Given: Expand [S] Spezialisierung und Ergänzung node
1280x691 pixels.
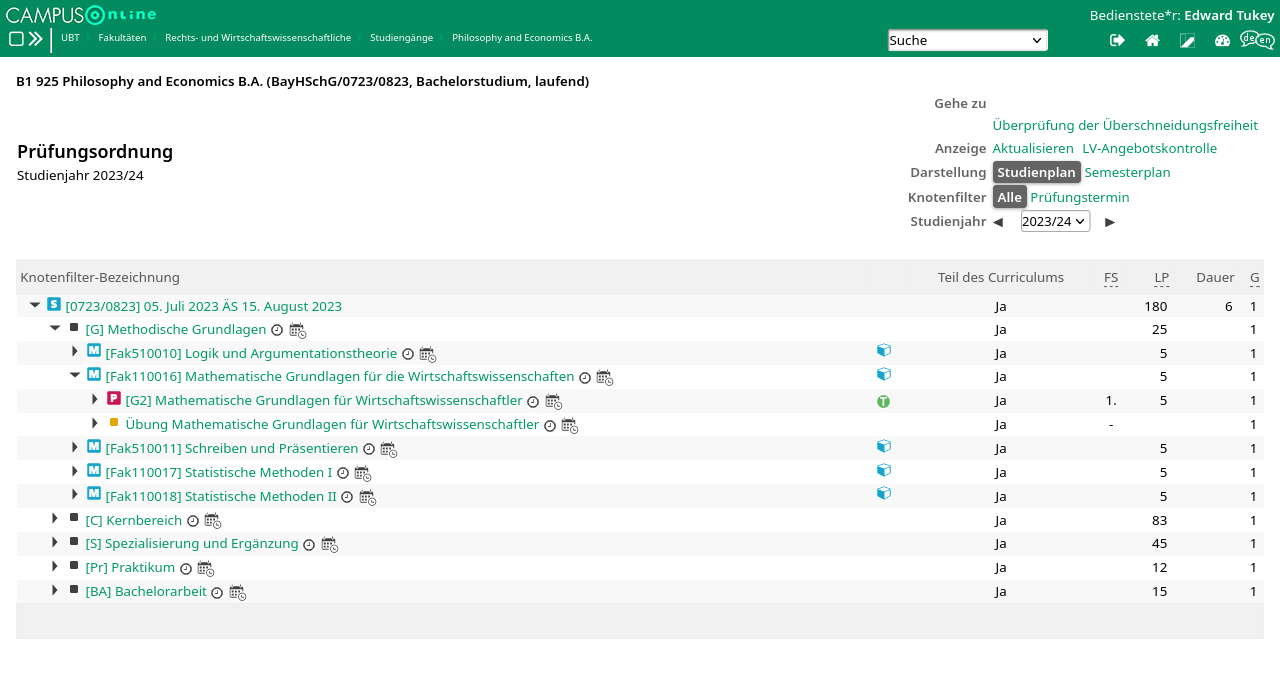Looking at the screenshot, I should [55, 542].
